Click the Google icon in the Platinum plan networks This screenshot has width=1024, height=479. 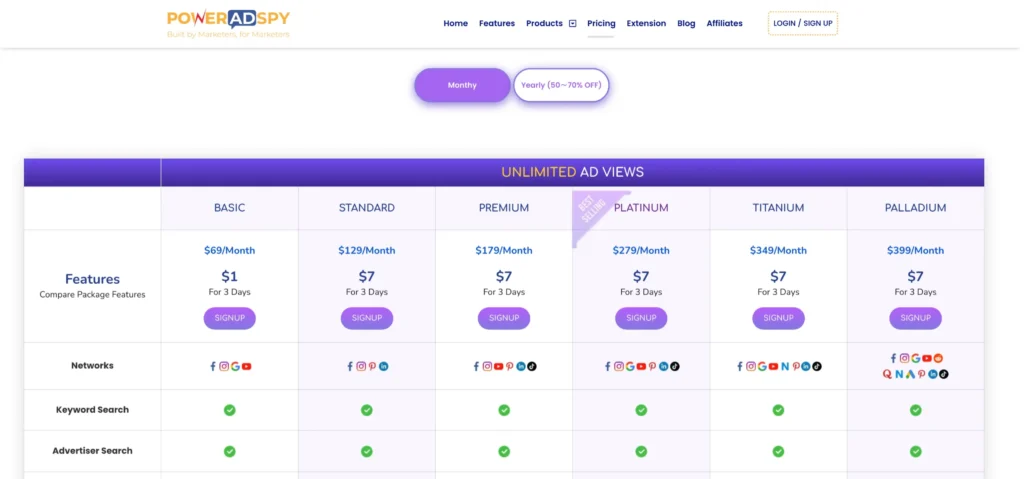[630, 367]
